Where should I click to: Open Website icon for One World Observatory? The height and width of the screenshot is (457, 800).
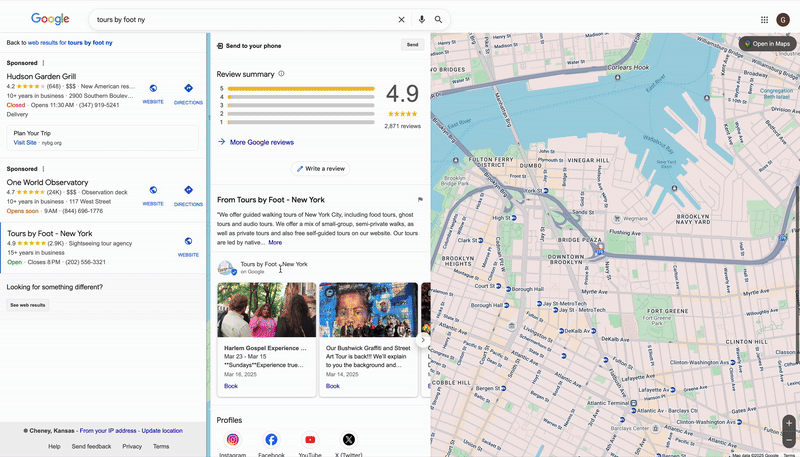pos(153,193)
